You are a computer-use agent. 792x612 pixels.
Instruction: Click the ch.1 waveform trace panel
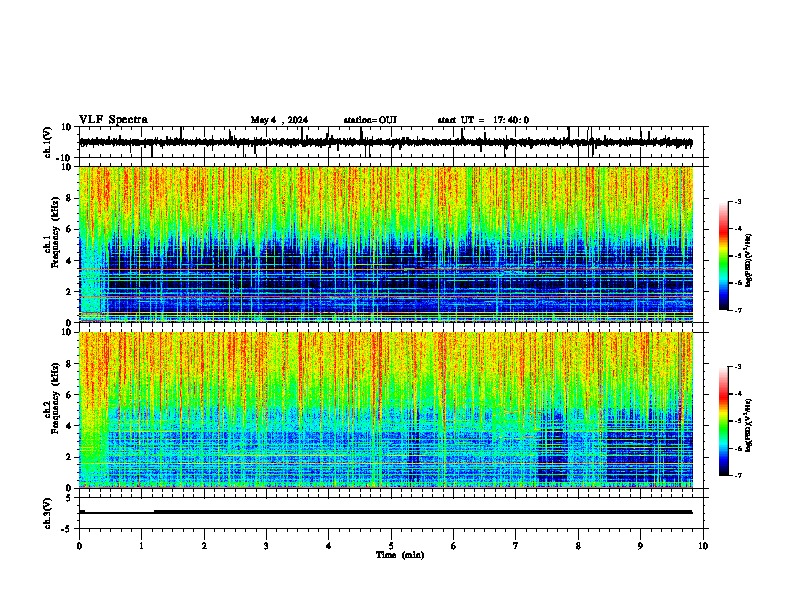coord(391,142)
